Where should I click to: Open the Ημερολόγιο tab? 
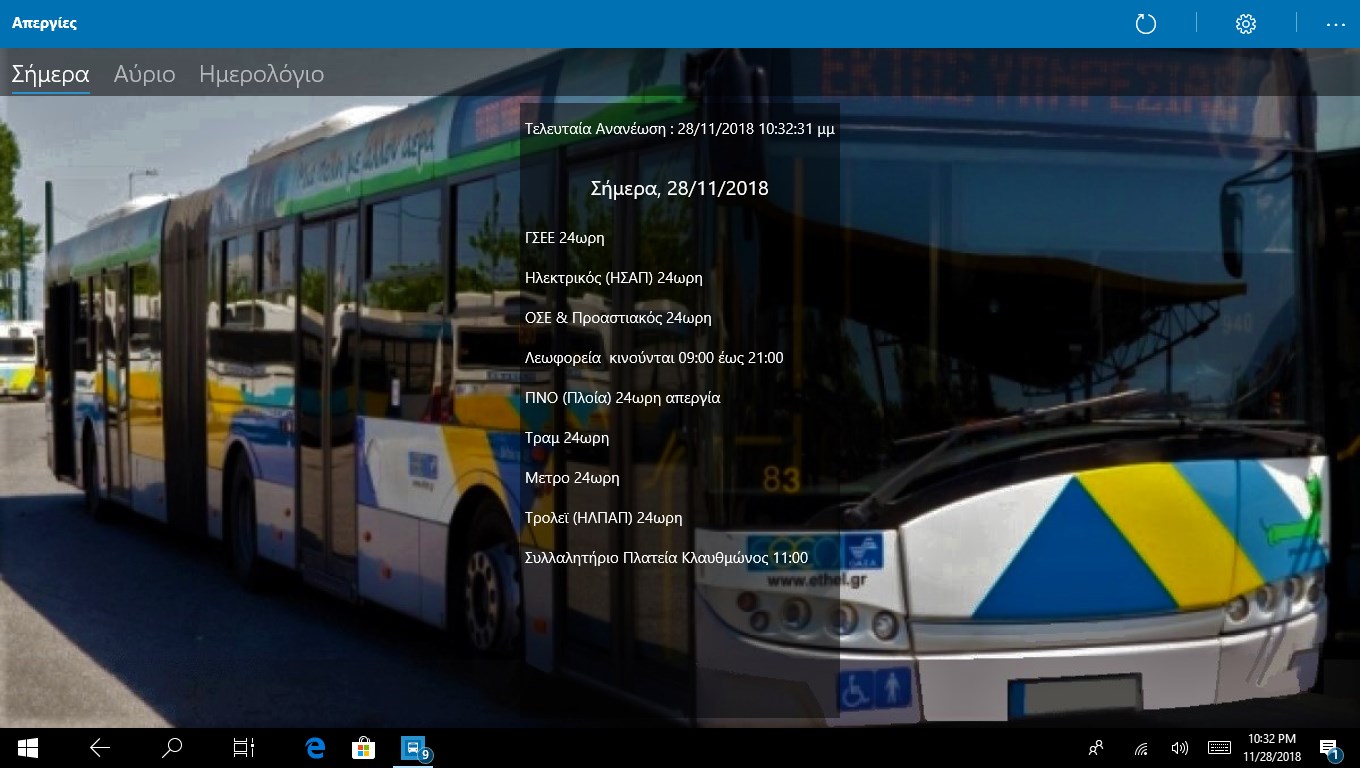[x=262, y=75]
